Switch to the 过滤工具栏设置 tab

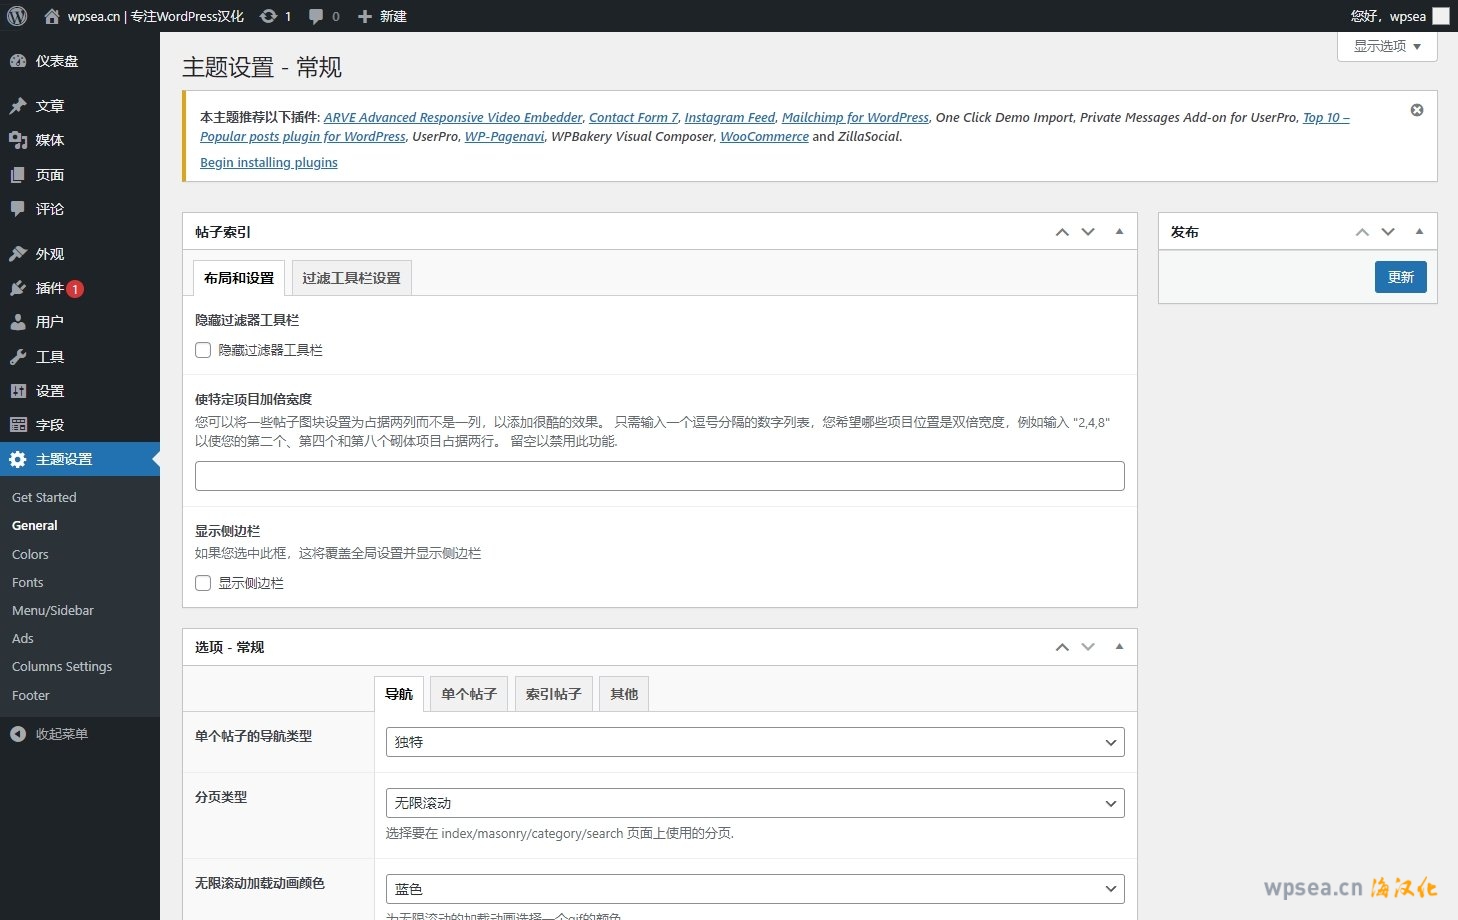351,278
